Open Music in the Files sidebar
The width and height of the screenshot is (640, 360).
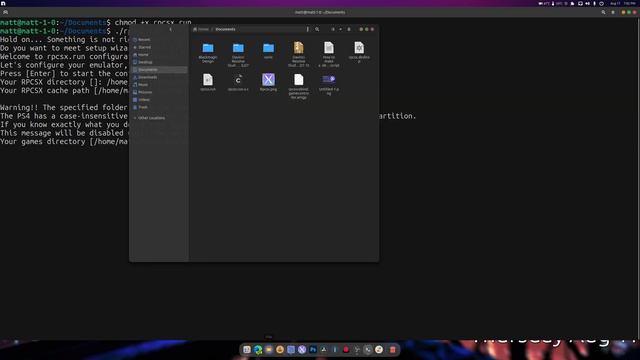tap(159, 84)
